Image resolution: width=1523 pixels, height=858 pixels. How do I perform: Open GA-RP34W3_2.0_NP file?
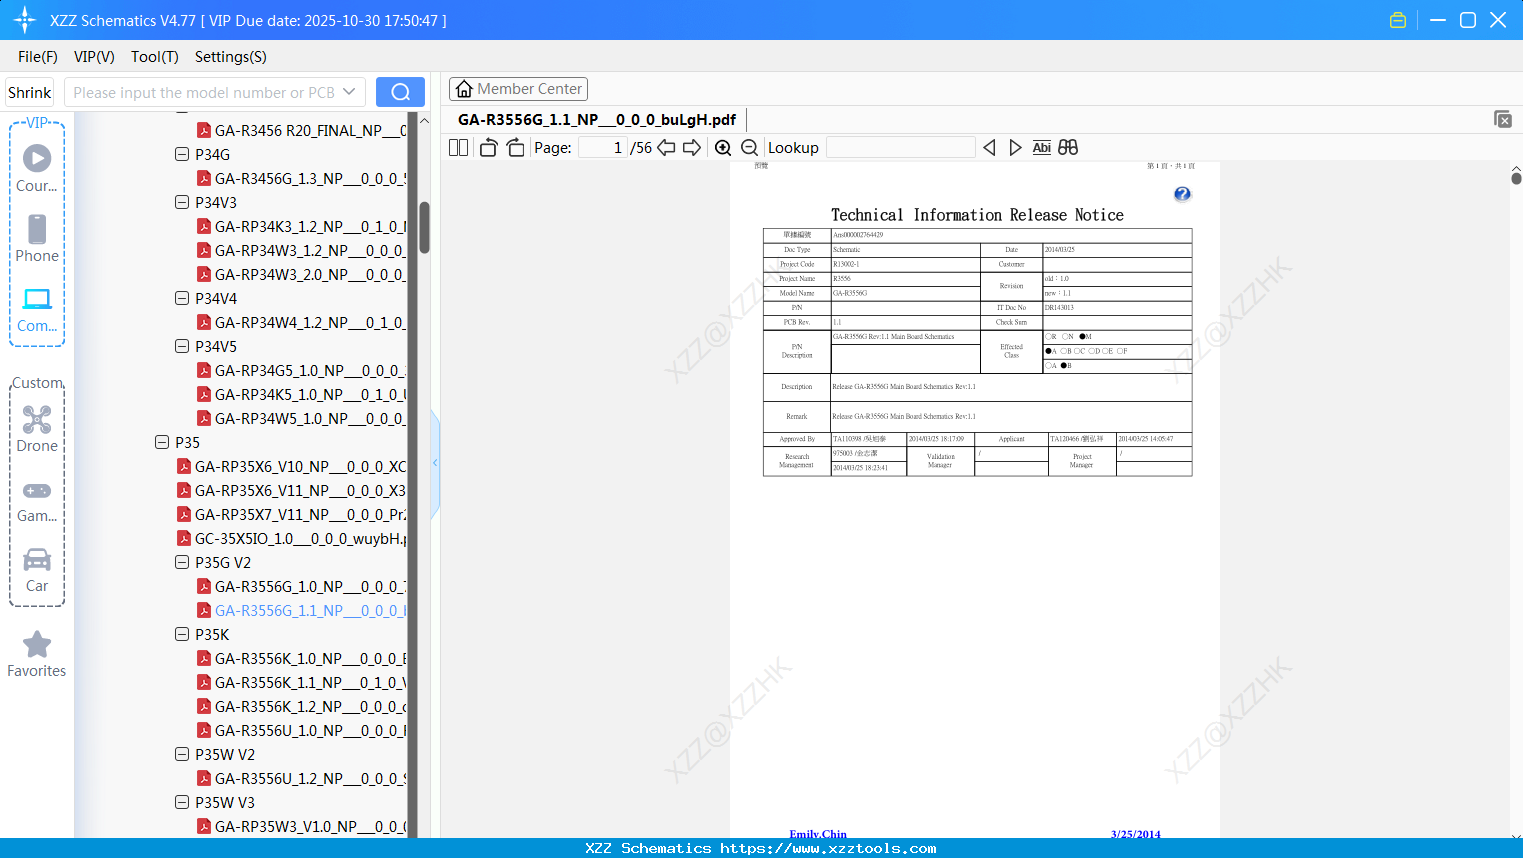coord(301,275)
